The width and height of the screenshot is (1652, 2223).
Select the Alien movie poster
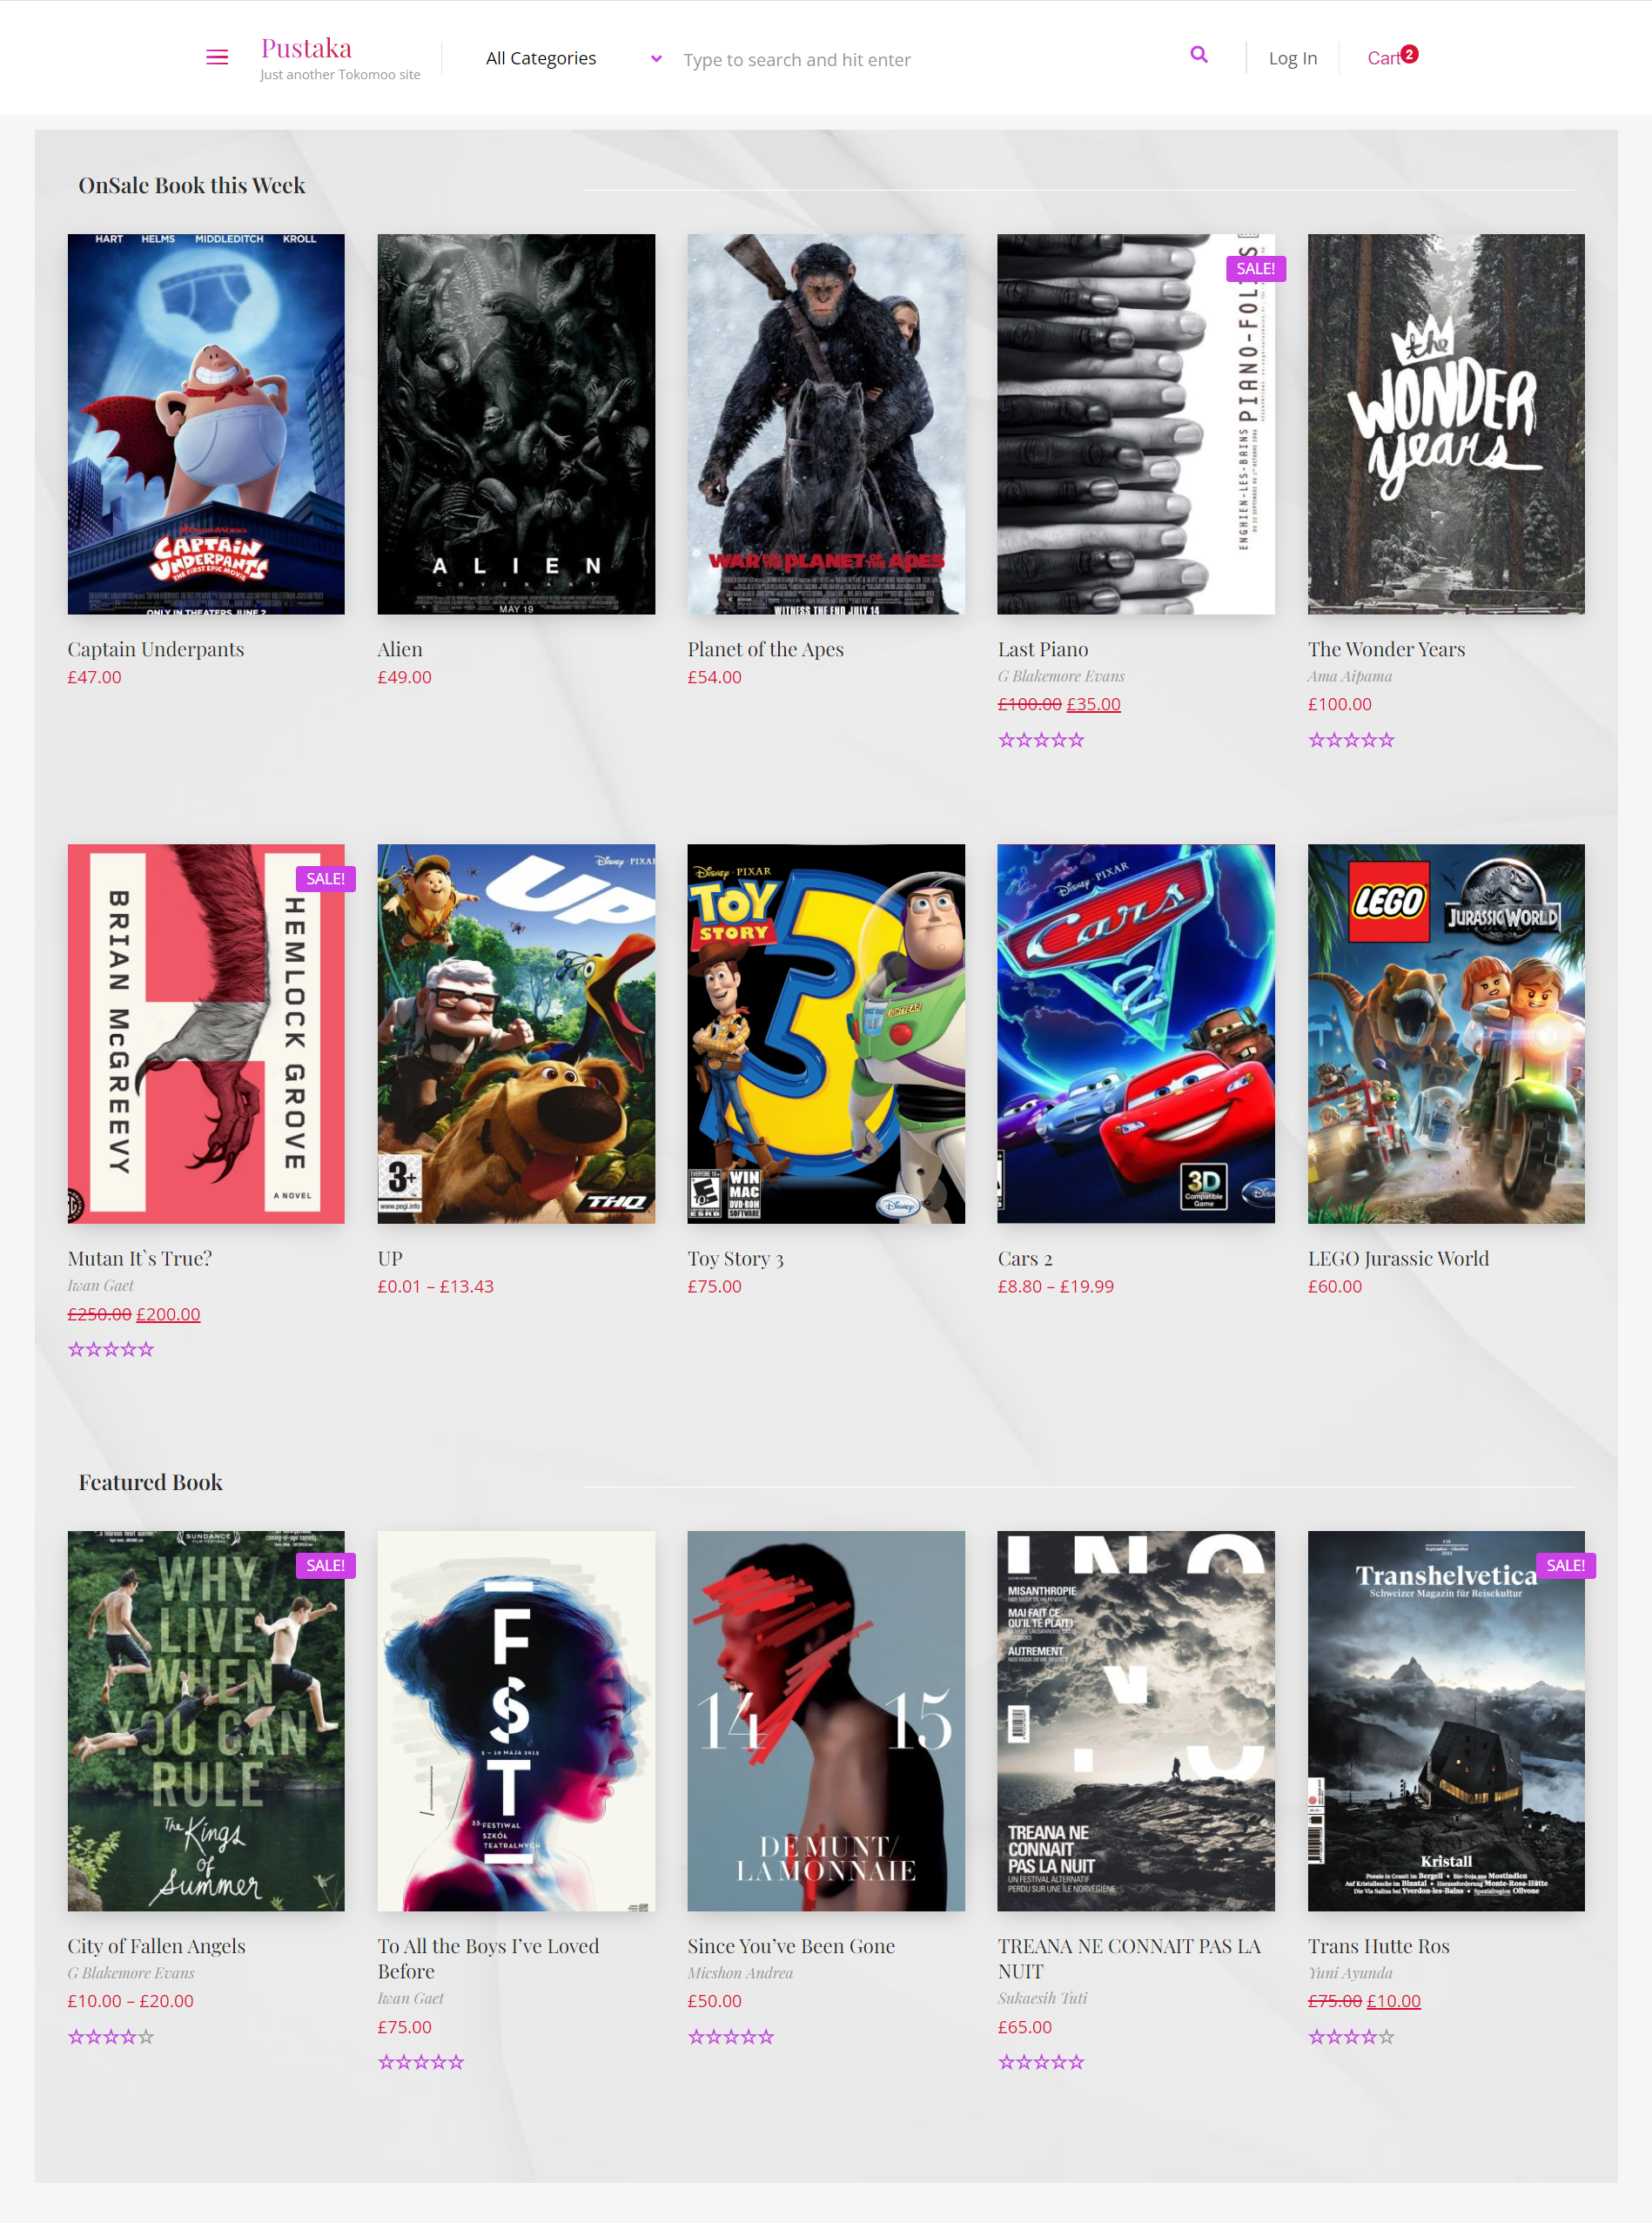(516, 424)
